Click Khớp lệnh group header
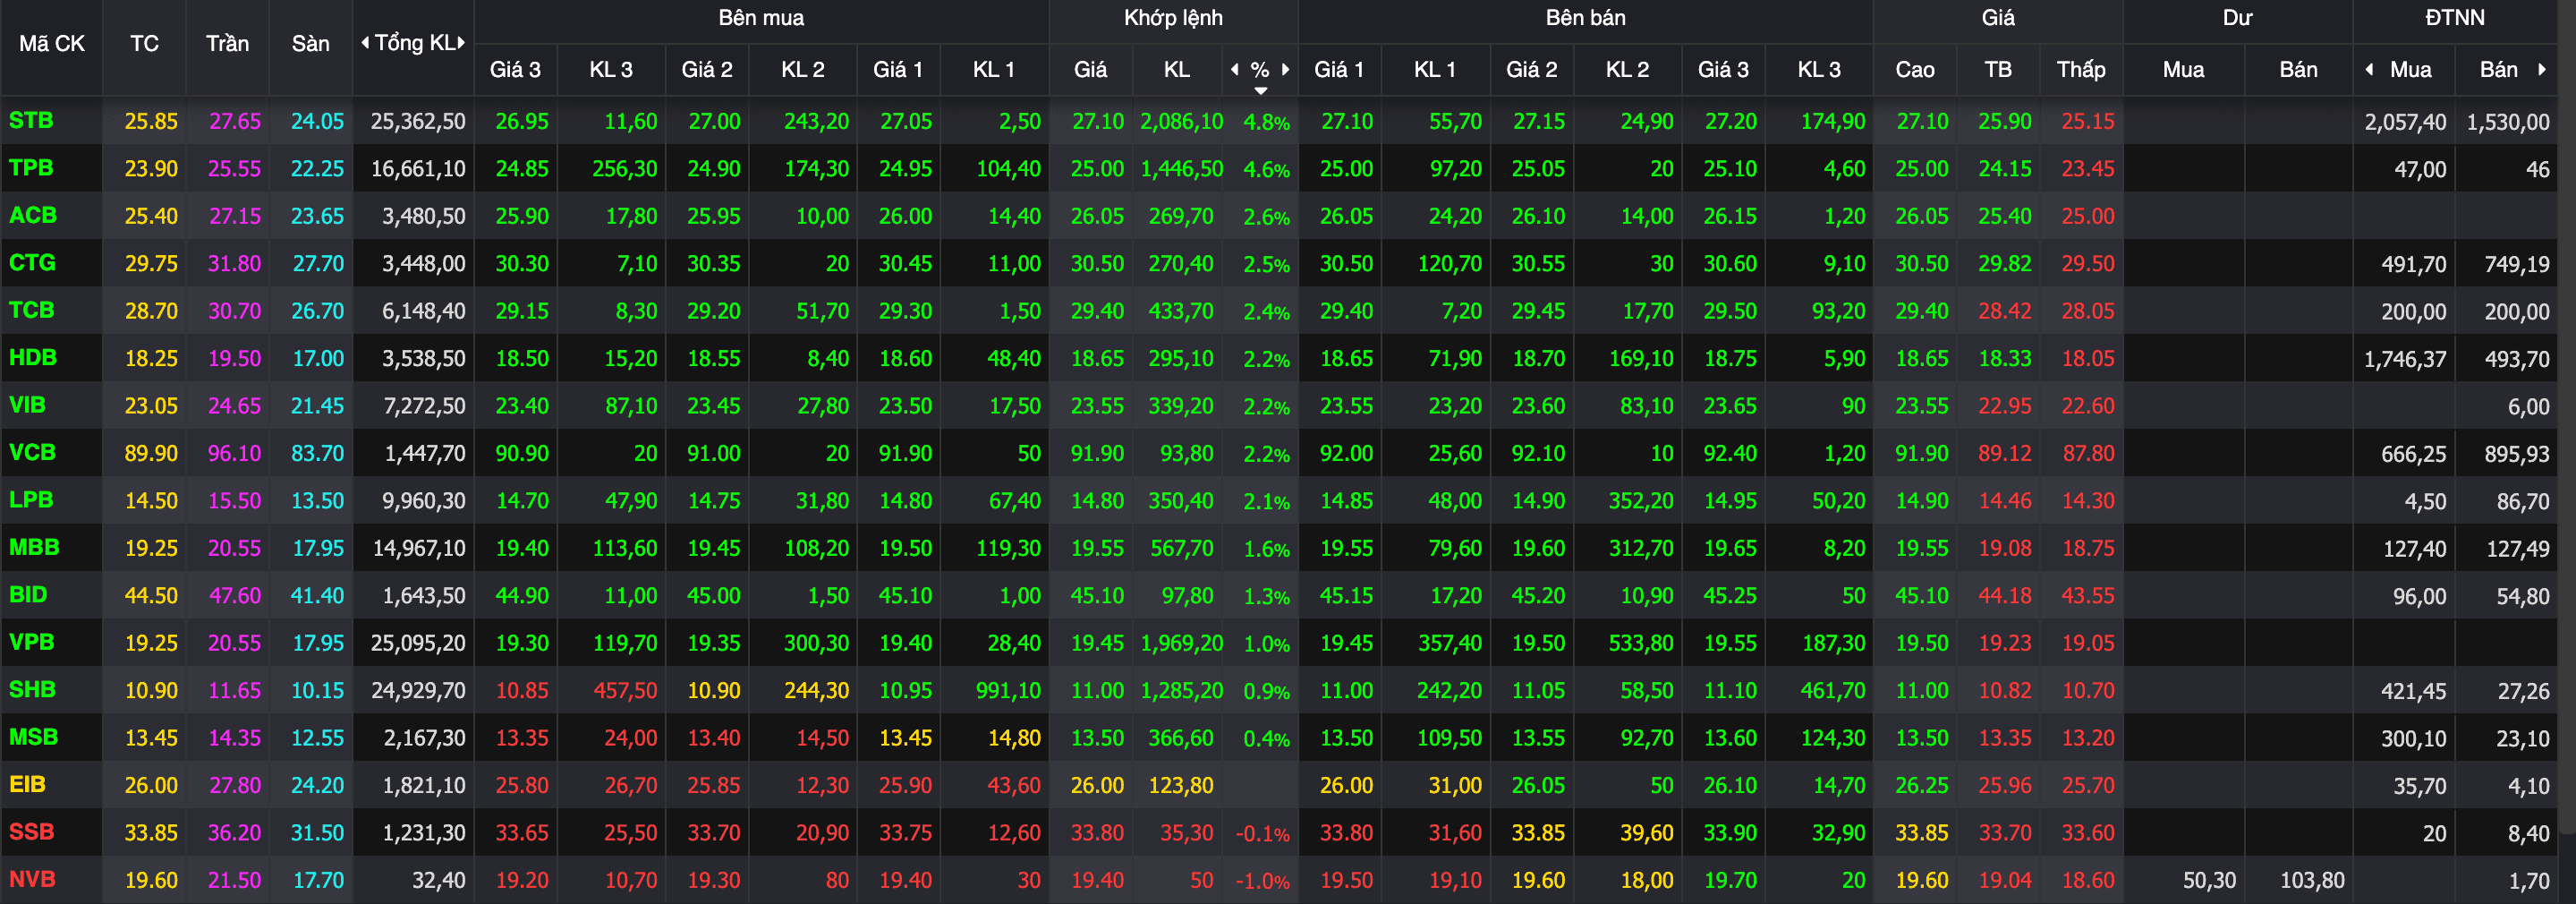This screenshot has width=2576, height=904. point(1173,18)
